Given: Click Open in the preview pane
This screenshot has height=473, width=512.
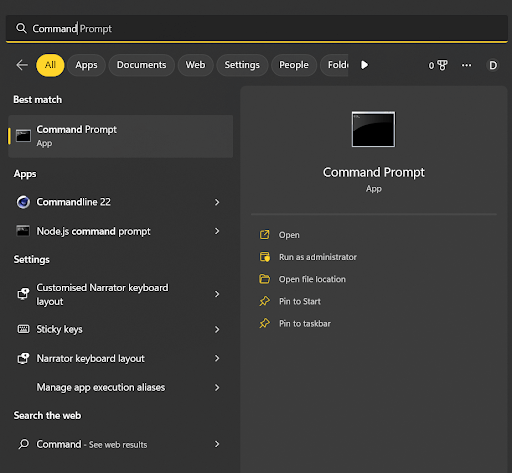Looking at the screenshot, I should pyautogui.click(x=289, y=235).
